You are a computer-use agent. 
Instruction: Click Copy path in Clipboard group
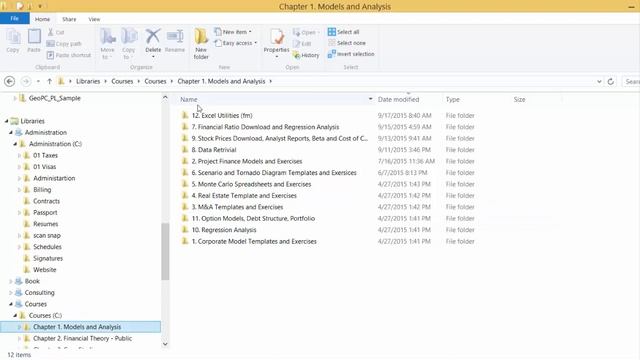click(x=64, y=44)
